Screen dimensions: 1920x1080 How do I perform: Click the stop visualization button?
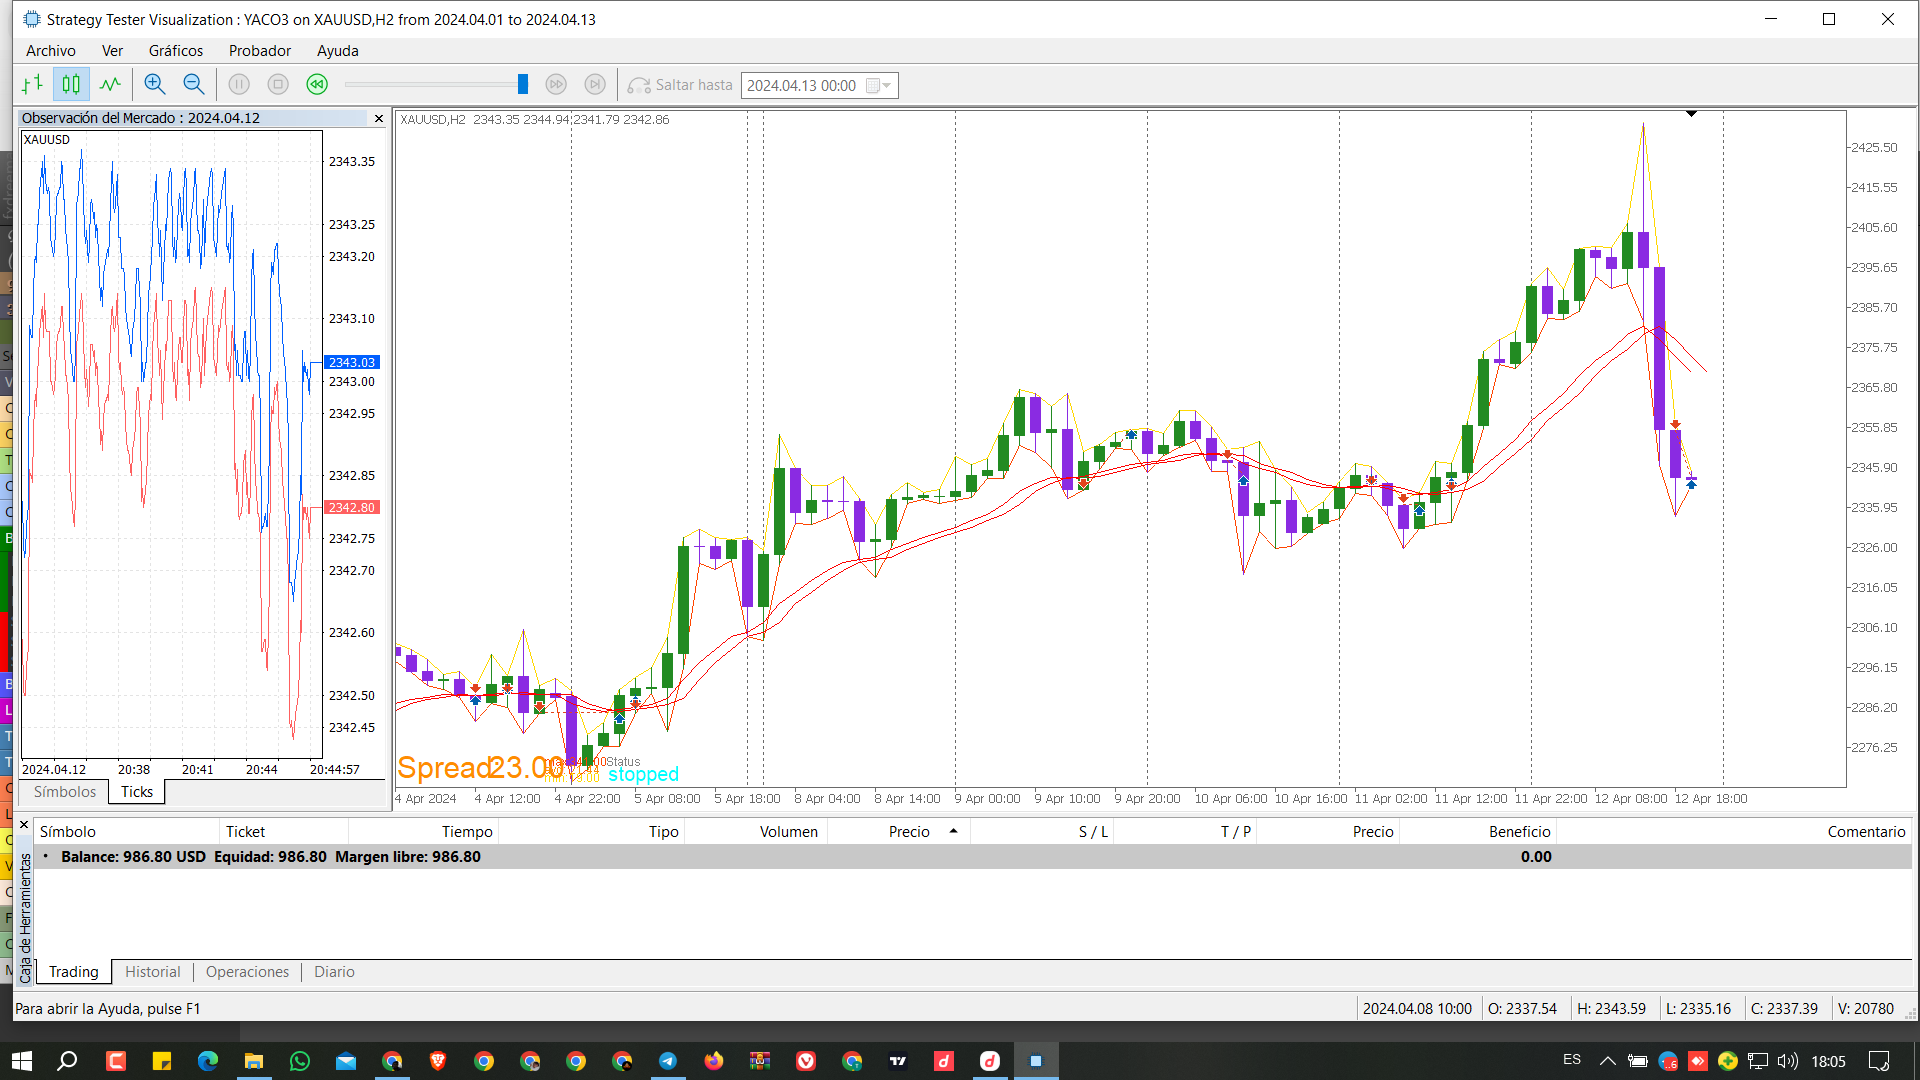pos(278,85)
